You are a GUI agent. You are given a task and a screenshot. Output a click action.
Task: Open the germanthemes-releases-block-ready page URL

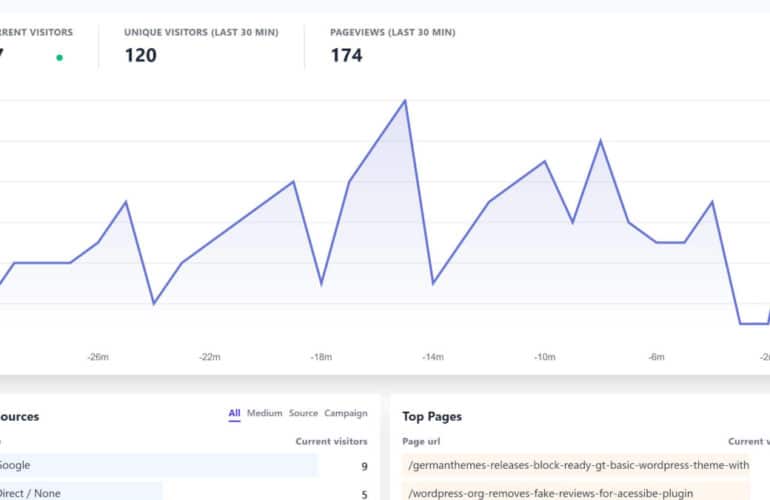click(x=578, y=465)
